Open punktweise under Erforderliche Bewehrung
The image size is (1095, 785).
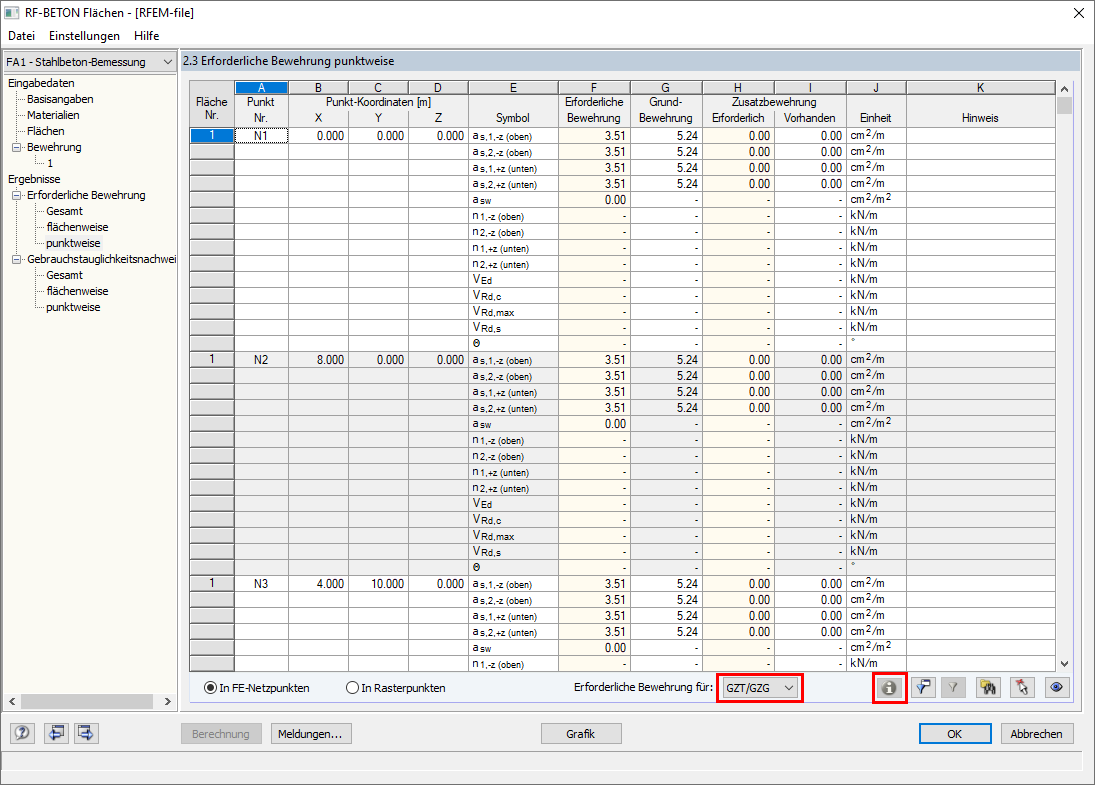[73, 244]
